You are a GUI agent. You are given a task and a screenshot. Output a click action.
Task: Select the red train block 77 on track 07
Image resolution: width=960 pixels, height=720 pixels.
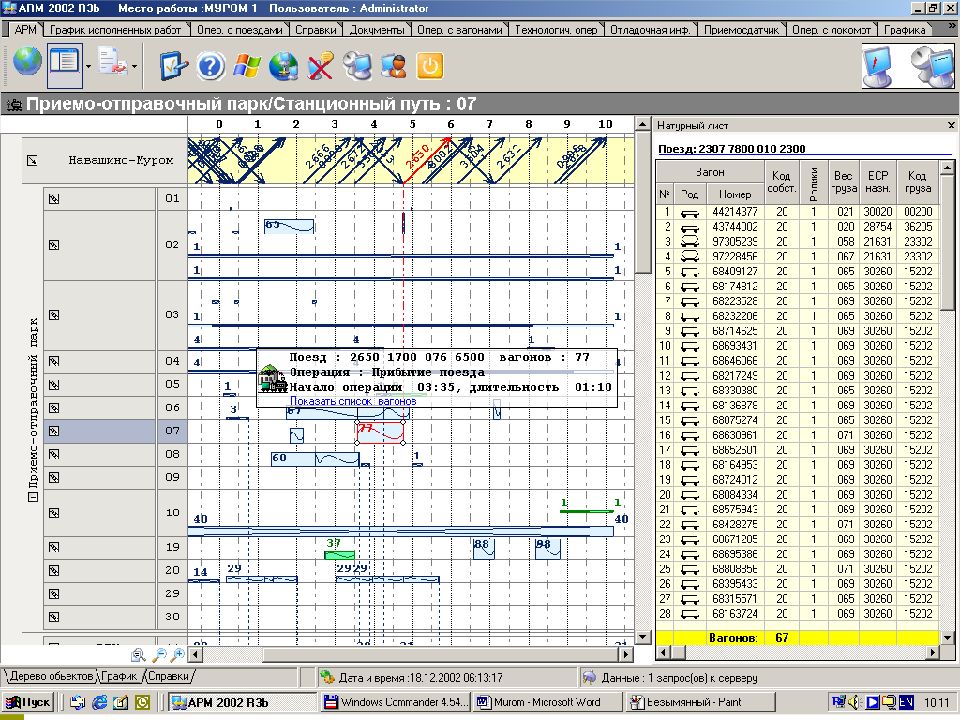[x=380, y=432]
